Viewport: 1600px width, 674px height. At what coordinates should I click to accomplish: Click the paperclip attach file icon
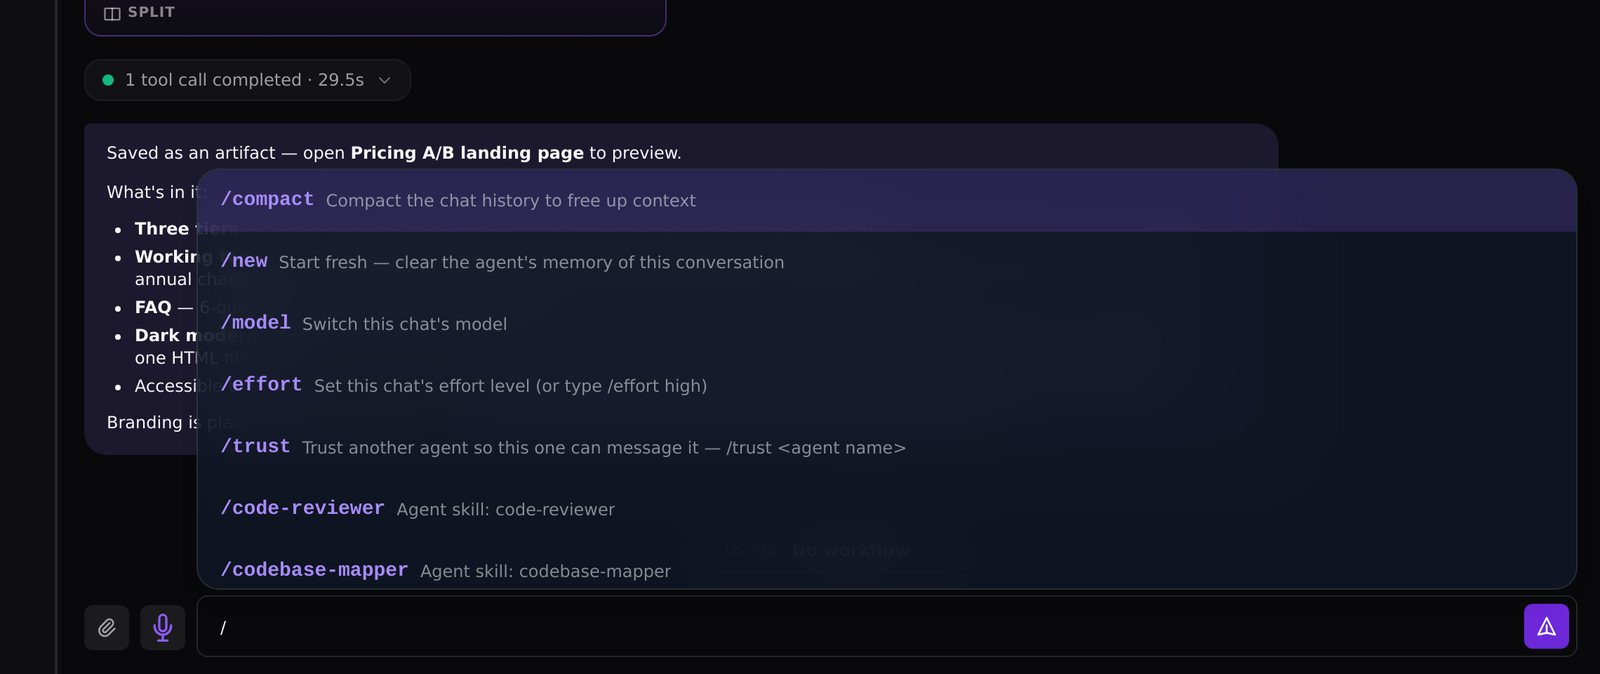coord(107,628)
